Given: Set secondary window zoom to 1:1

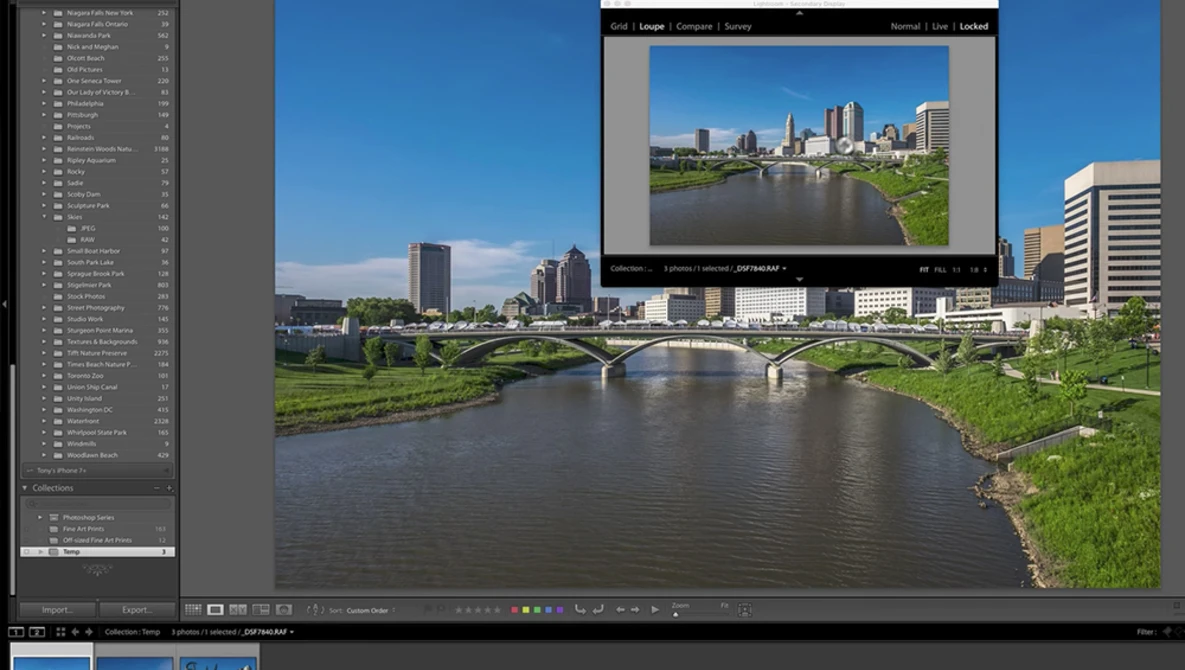Looking at the screenshot, I should click(x=956, y=270).
